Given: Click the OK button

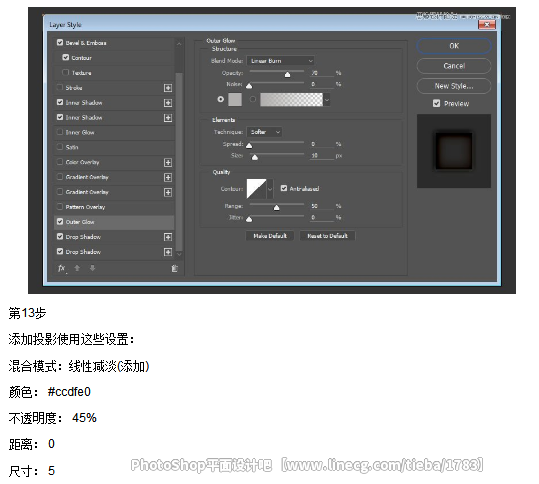Looking at the screenshot, I should tap(454, 46).
